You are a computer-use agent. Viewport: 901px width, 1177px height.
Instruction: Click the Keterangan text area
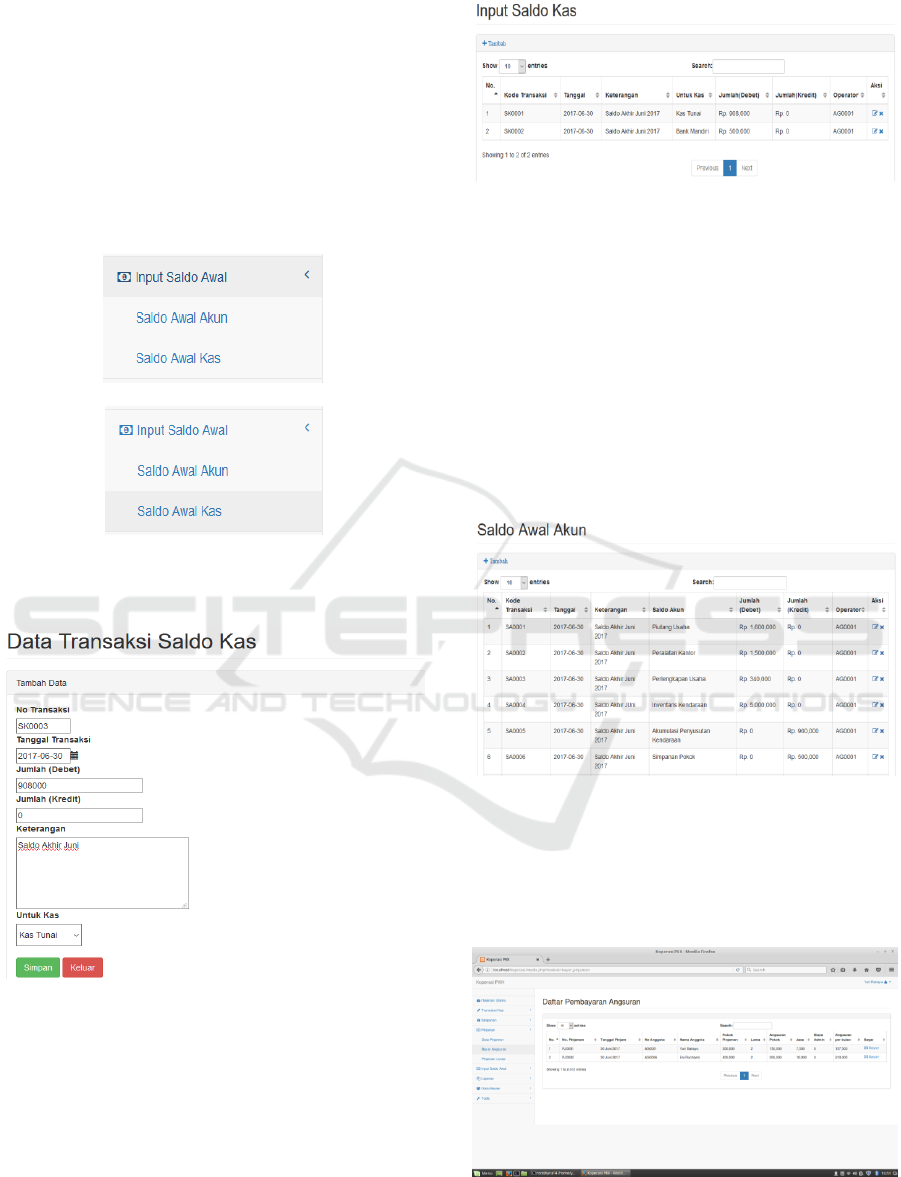point(102,872)
